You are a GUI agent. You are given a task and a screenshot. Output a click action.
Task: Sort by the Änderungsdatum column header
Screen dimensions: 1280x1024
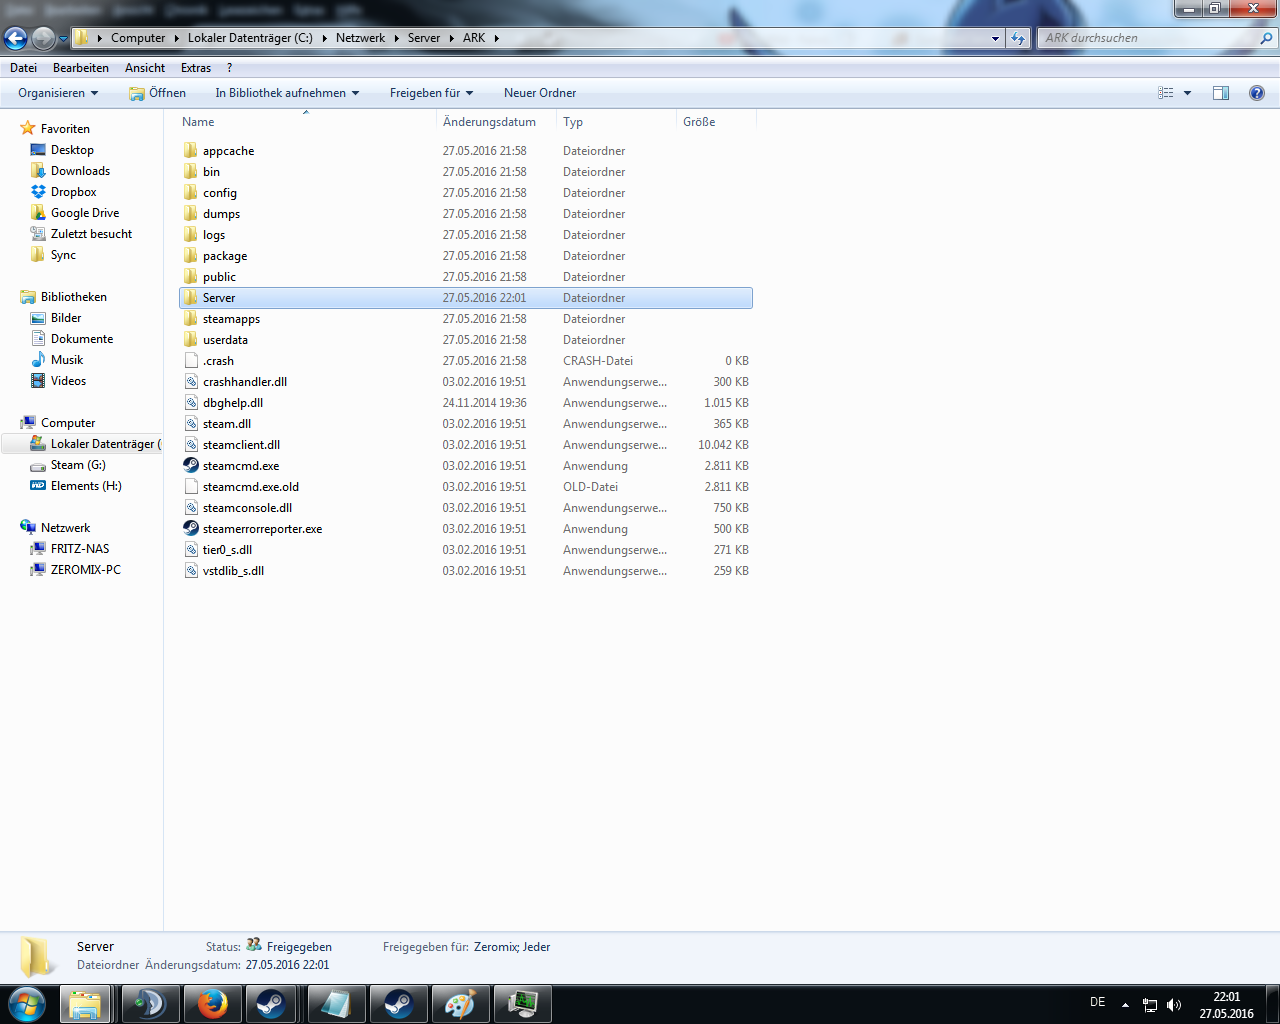click(497, 122)
